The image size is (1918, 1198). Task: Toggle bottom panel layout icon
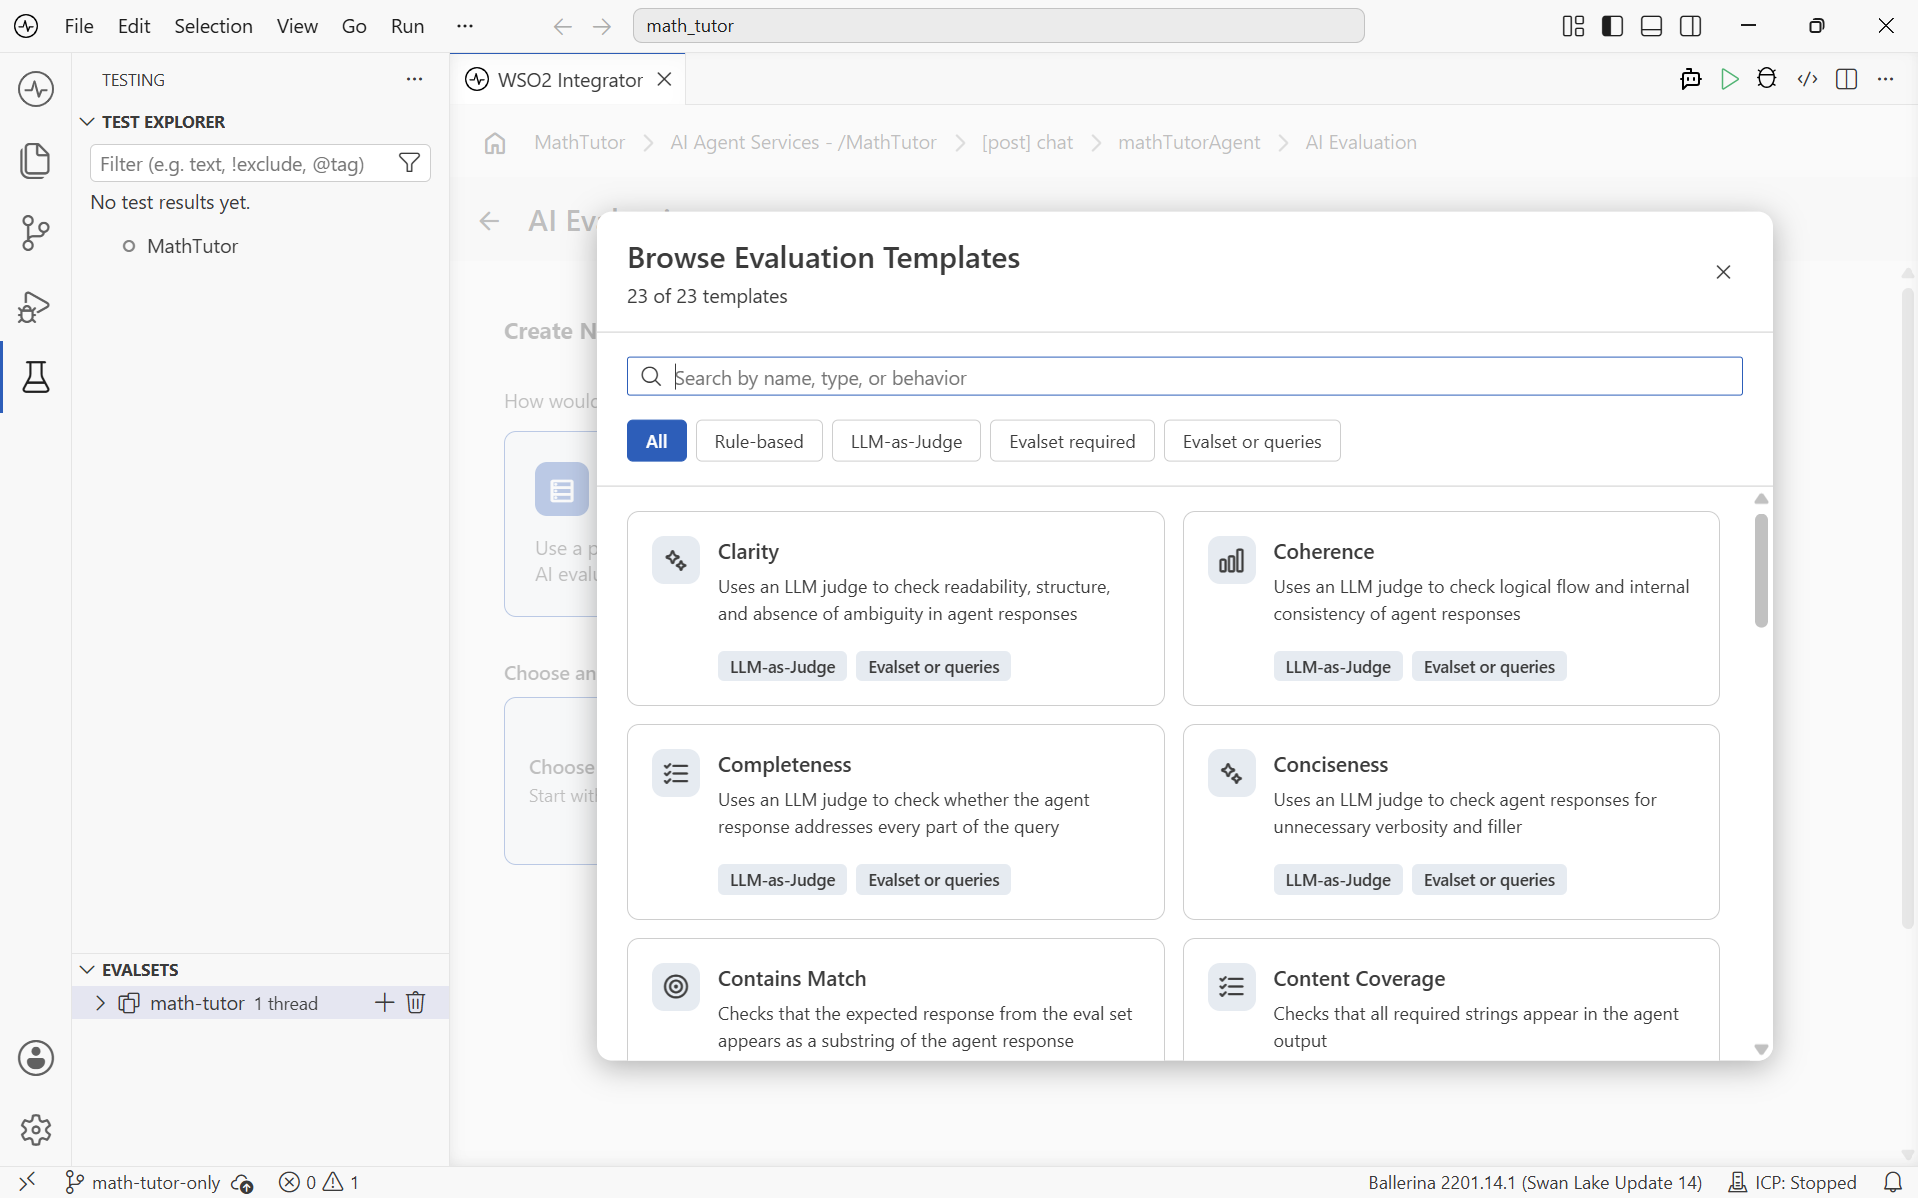[1651, 26]
